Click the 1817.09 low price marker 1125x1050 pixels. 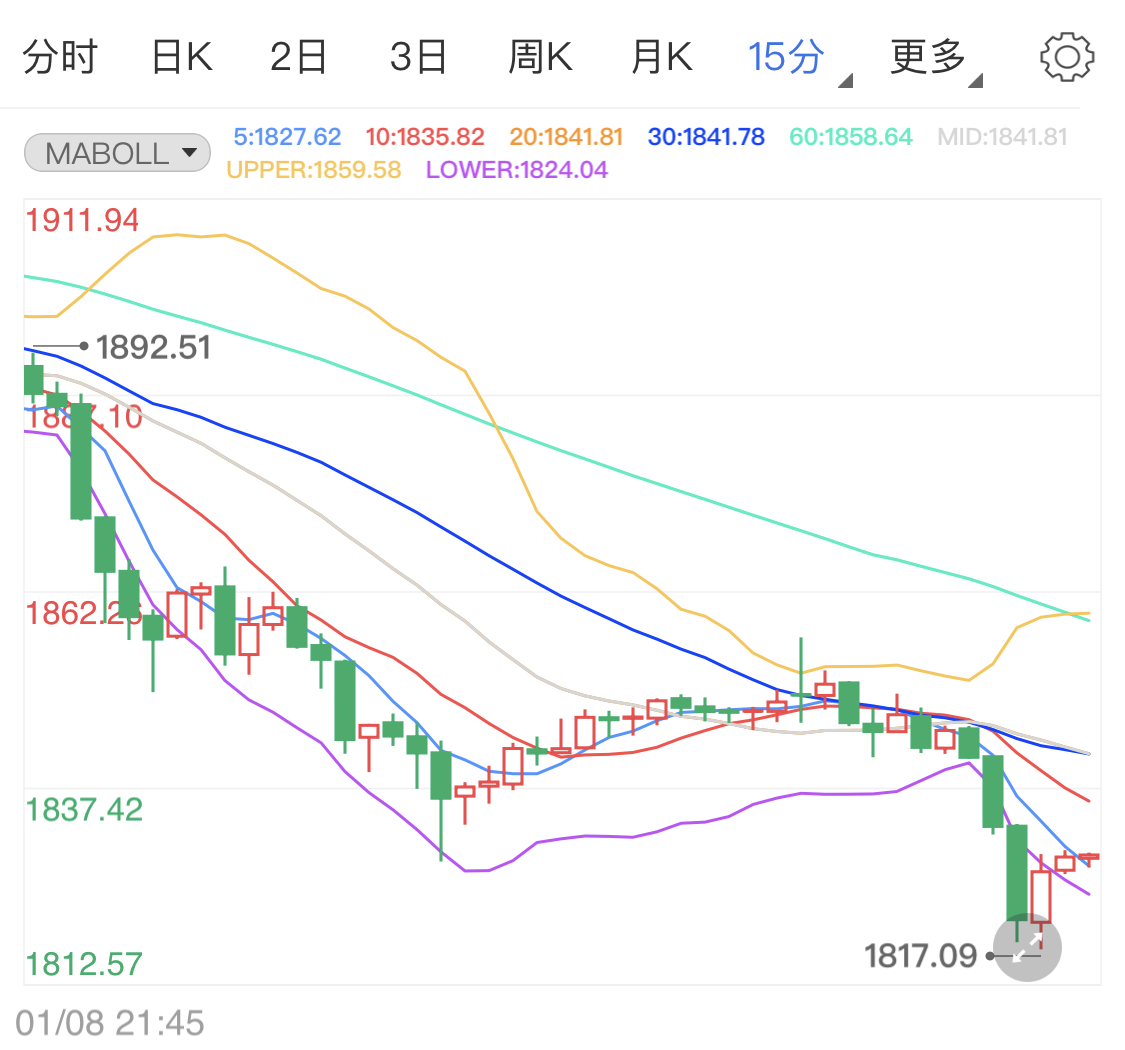tap(921, 956)
